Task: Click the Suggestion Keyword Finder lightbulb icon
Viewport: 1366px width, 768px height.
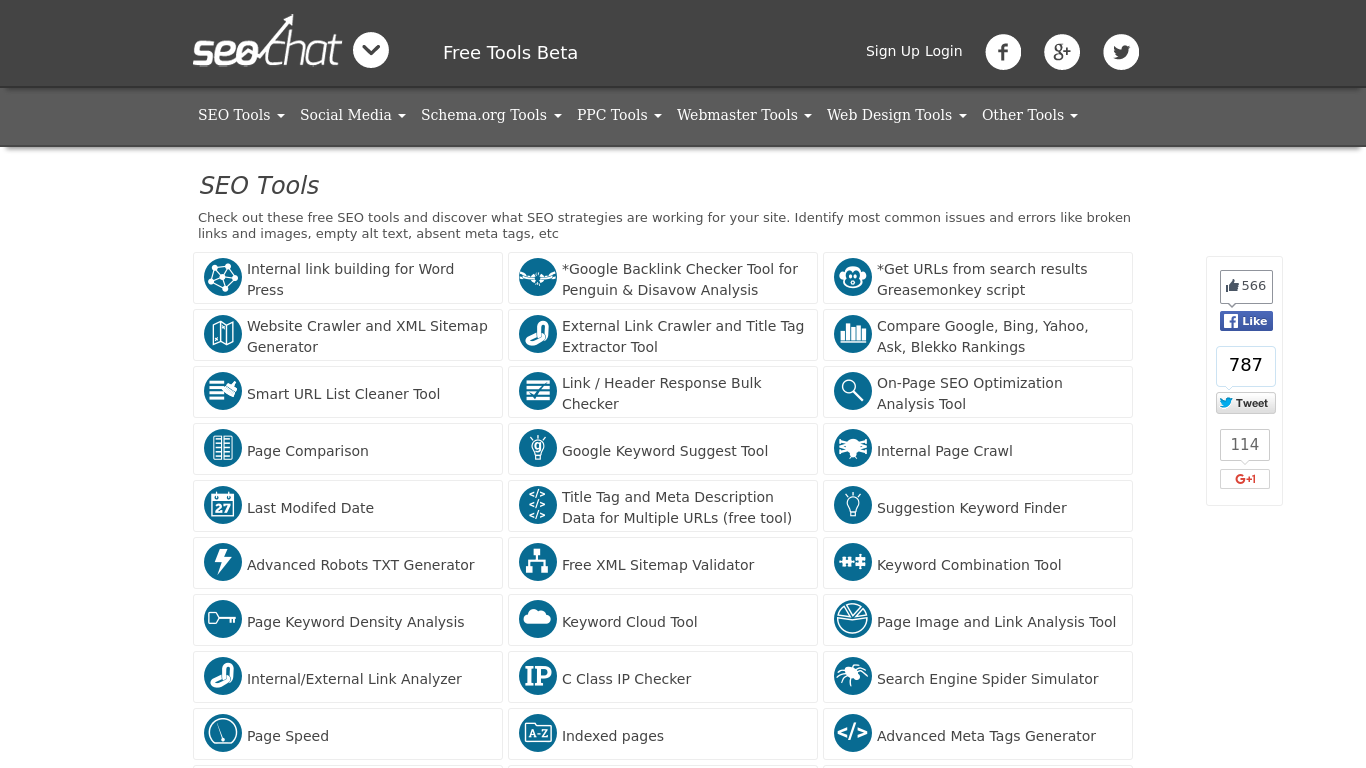Action: tap(853, 505)
